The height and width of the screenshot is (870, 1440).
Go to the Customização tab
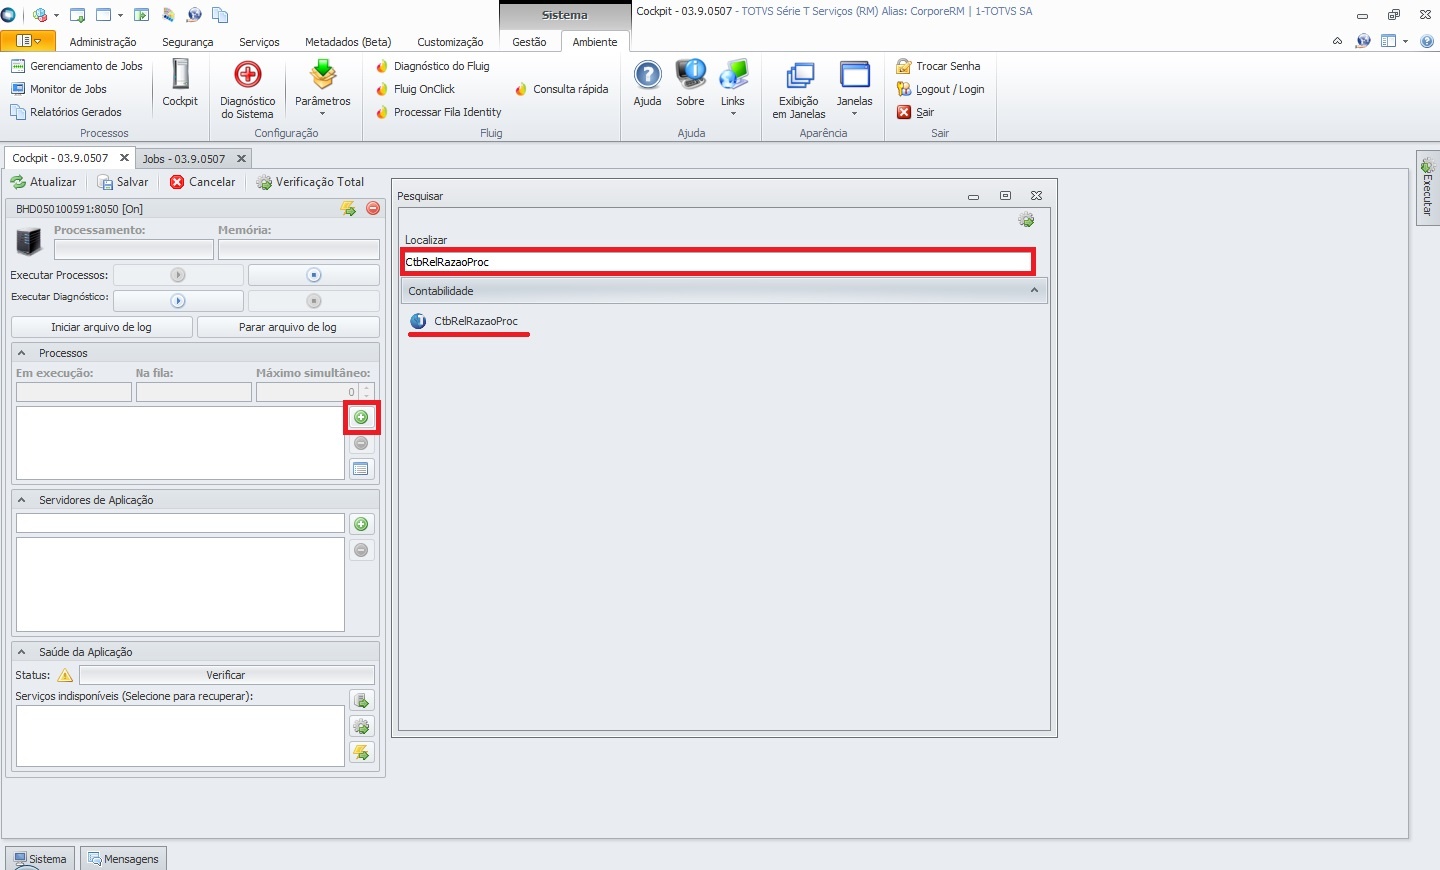450,42
